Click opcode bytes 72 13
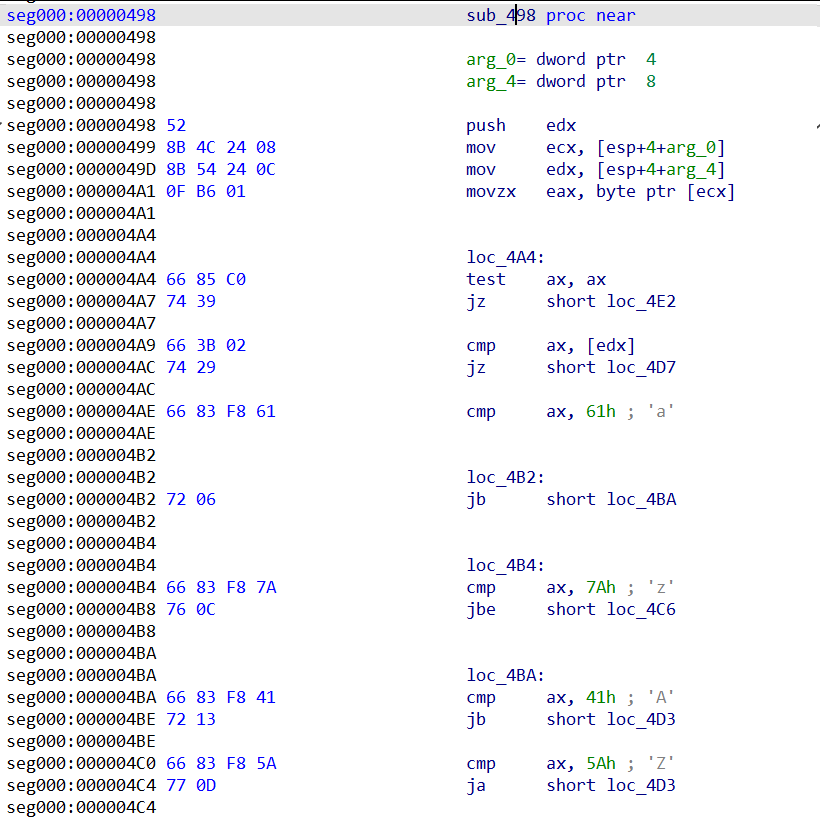The image size is (820, 822). click(x=191, y=720)
